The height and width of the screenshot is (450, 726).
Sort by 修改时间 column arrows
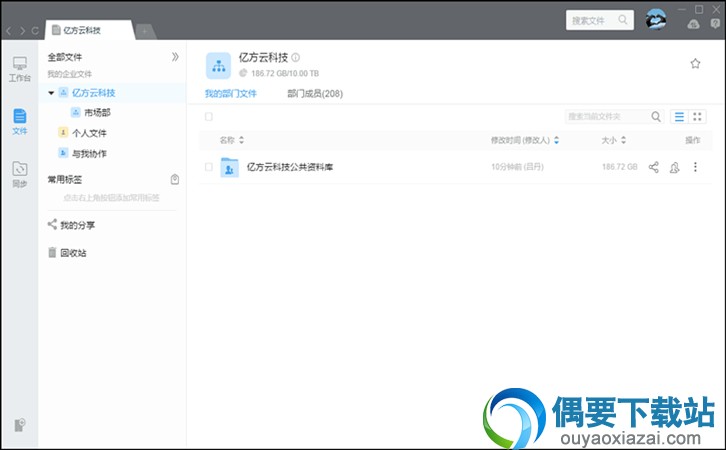(x=557, y=140)
